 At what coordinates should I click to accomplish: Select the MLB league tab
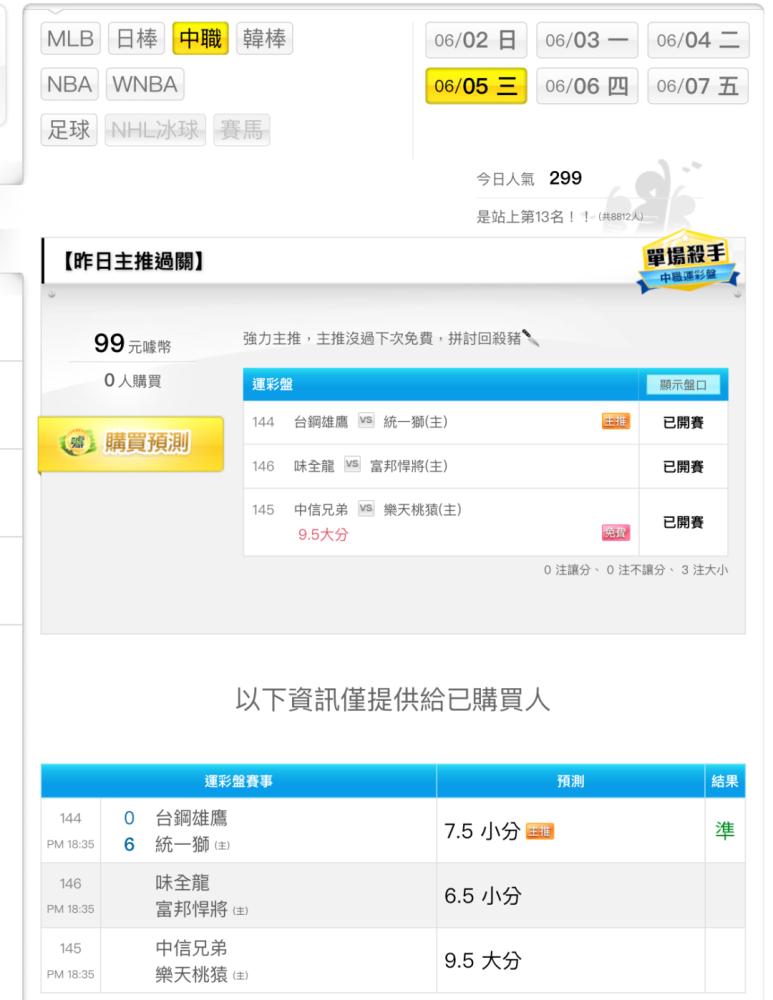click(x=71, y=38)
